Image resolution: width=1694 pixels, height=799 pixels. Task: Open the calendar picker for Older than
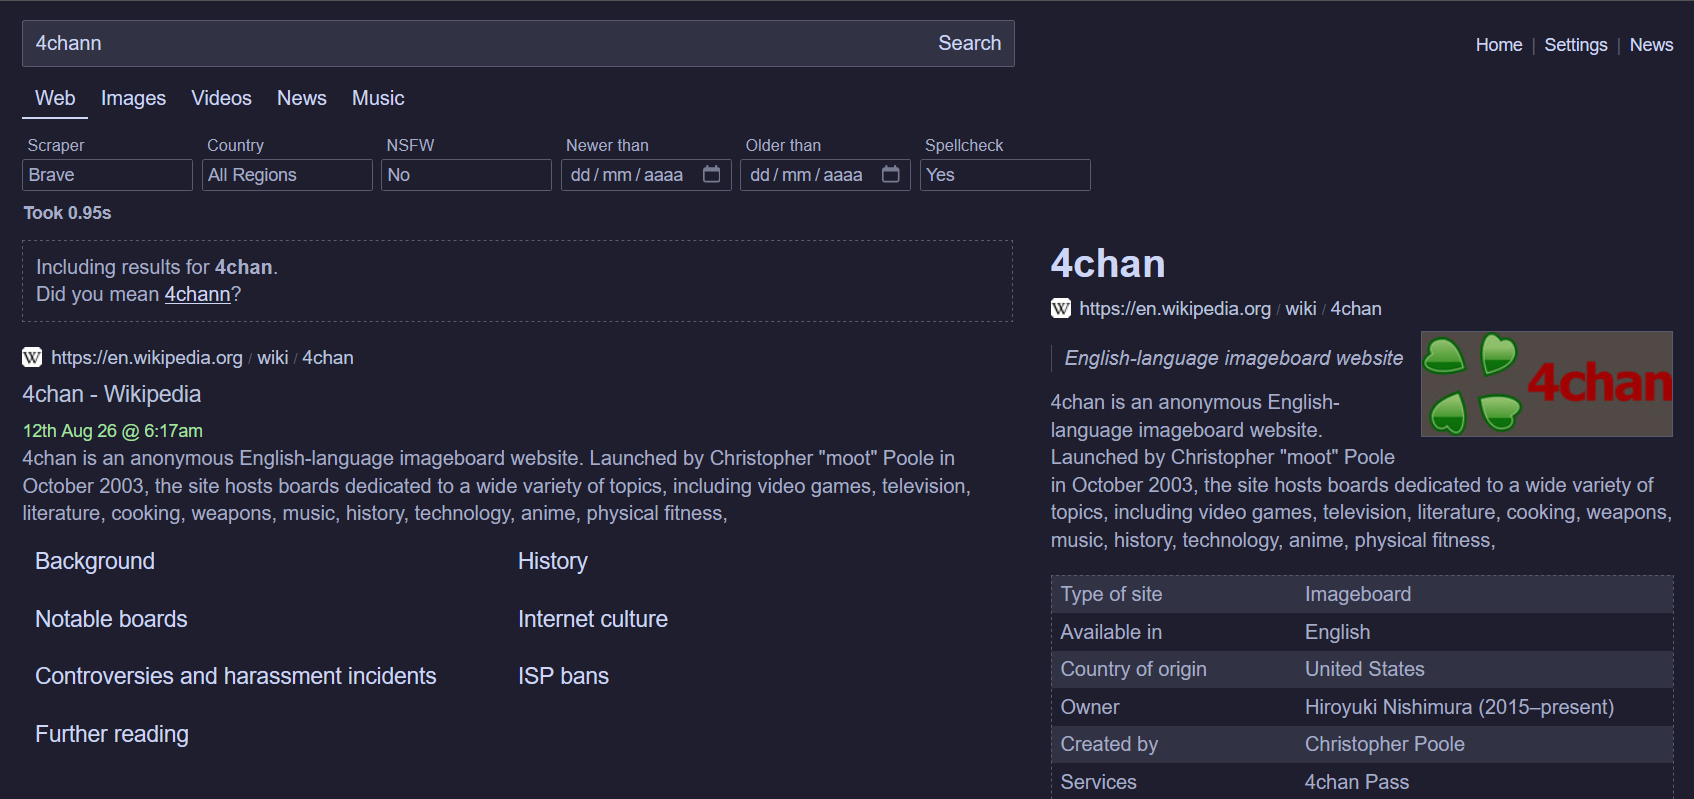[x=891, y=174]
